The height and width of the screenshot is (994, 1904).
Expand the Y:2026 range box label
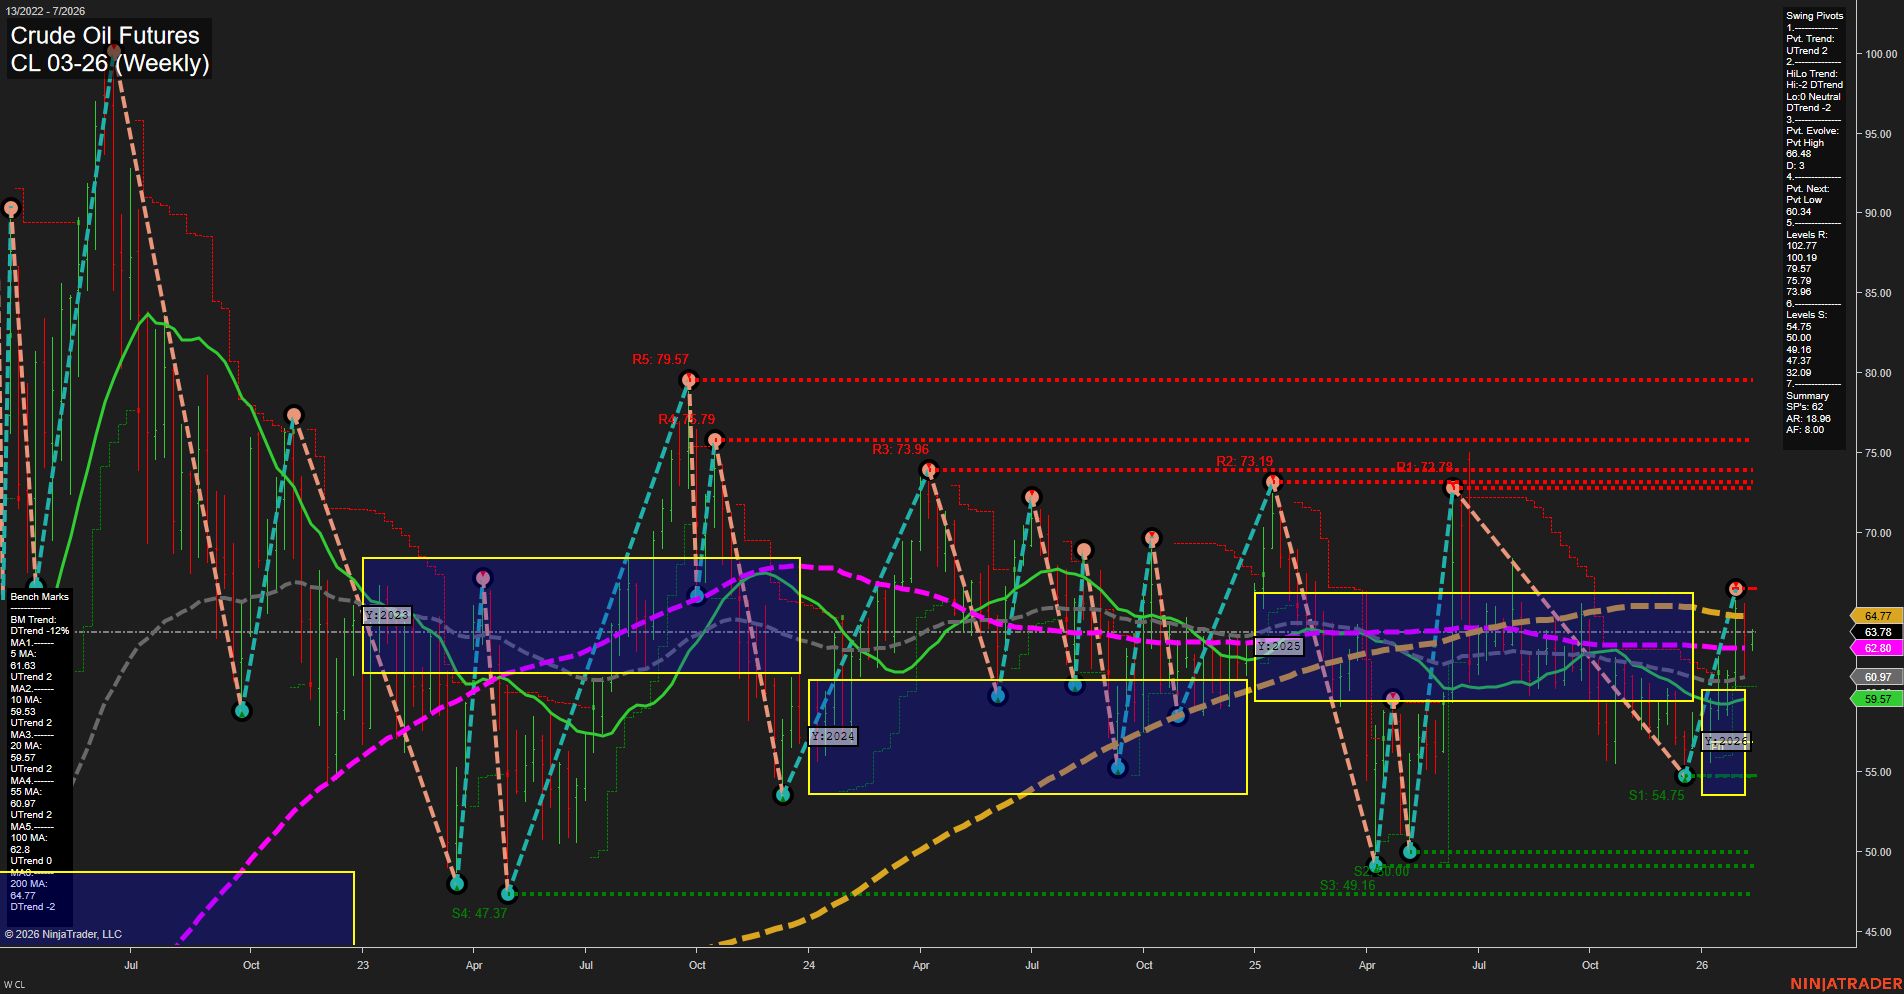coord(1725,741)
